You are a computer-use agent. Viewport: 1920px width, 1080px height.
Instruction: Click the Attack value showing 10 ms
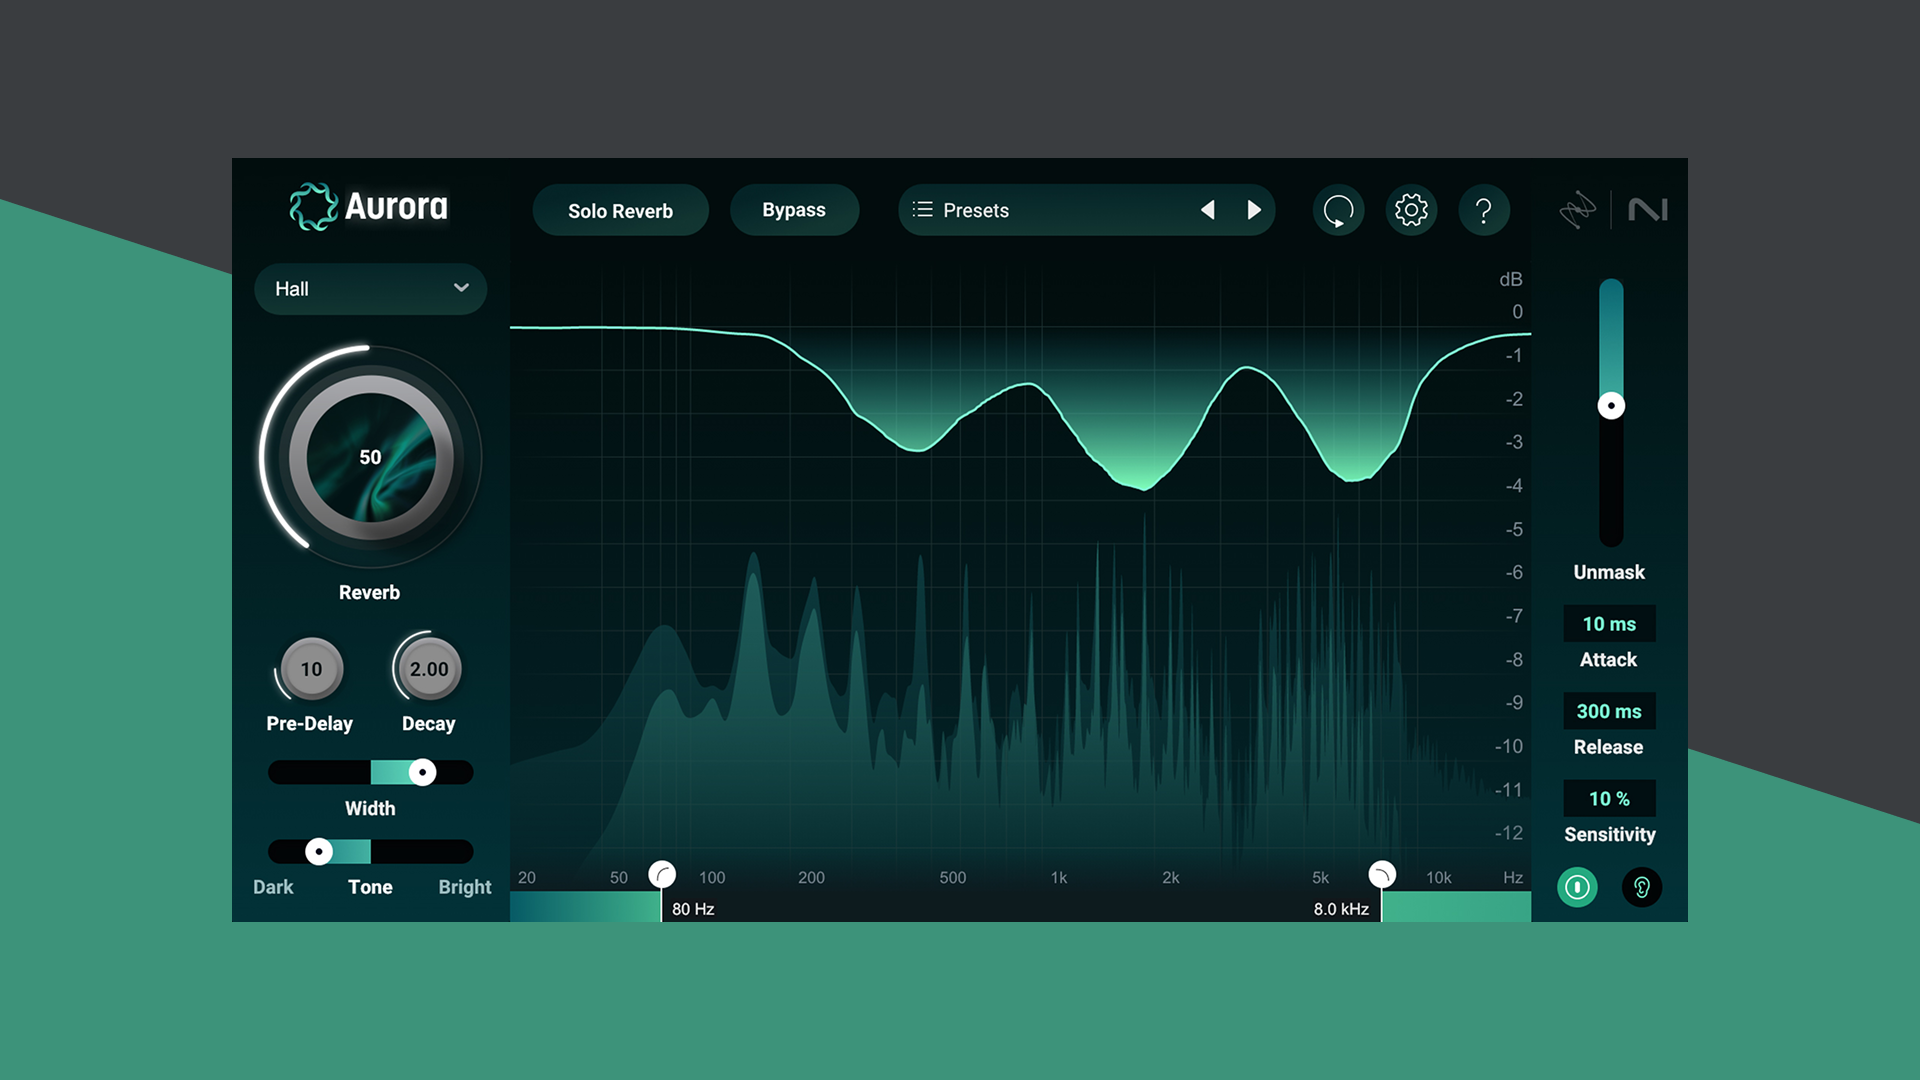[x=1609, y=623]
